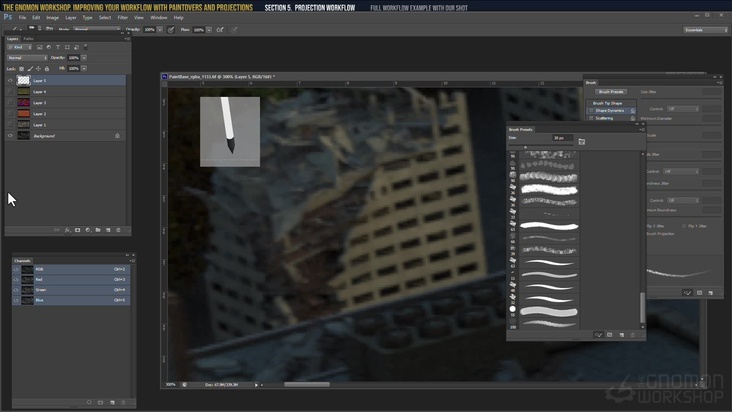Open layer Opacity slider arrow
Viewport: 732px width, 412px height.
84,58
